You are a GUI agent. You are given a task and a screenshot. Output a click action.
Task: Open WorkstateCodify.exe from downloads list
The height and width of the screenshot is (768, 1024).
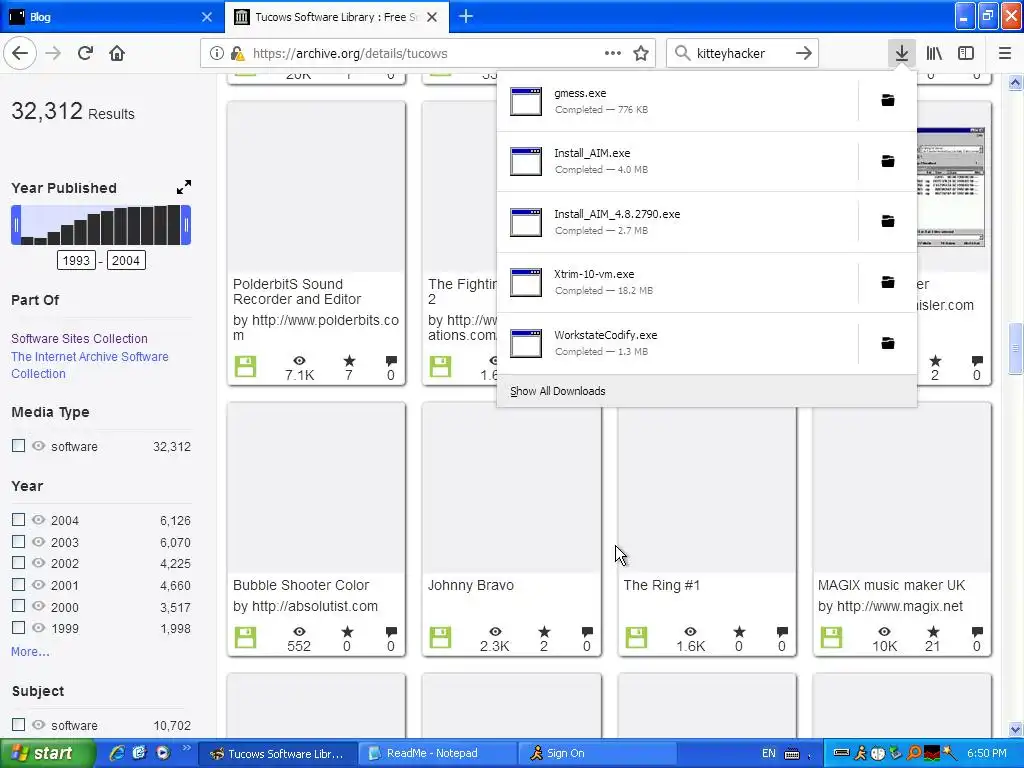pos(677,343)
